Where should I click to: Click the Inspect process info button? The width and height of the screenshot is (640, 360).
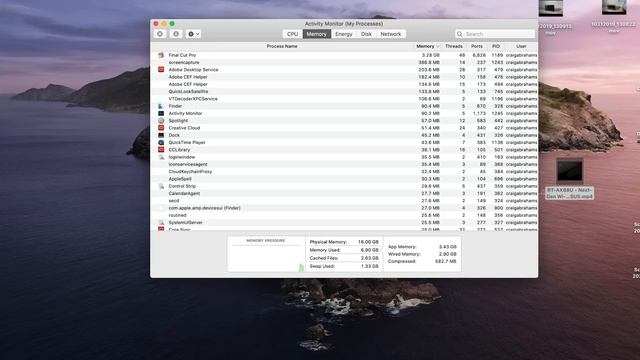[x=176, y=34]
